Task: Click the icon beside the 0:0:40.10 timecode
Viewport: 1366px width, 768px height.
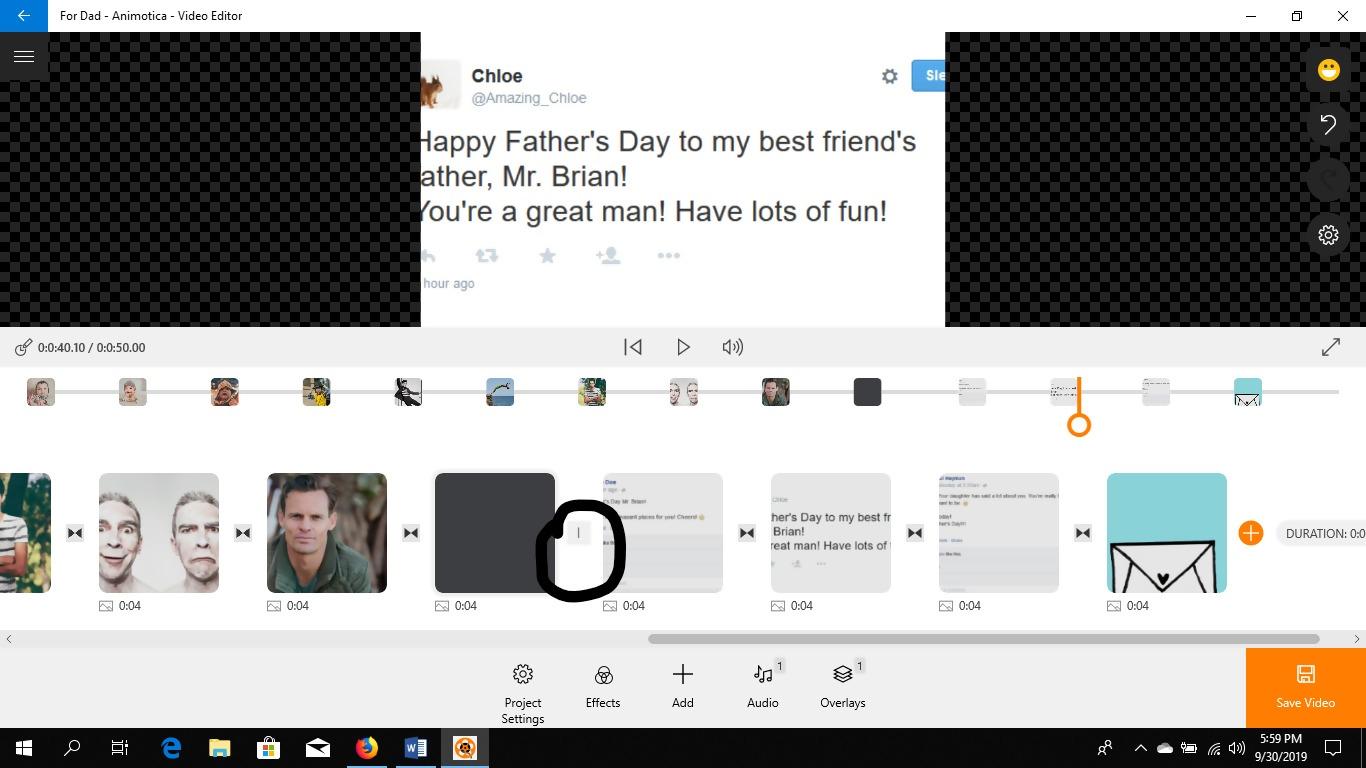Action: [23, 347]
